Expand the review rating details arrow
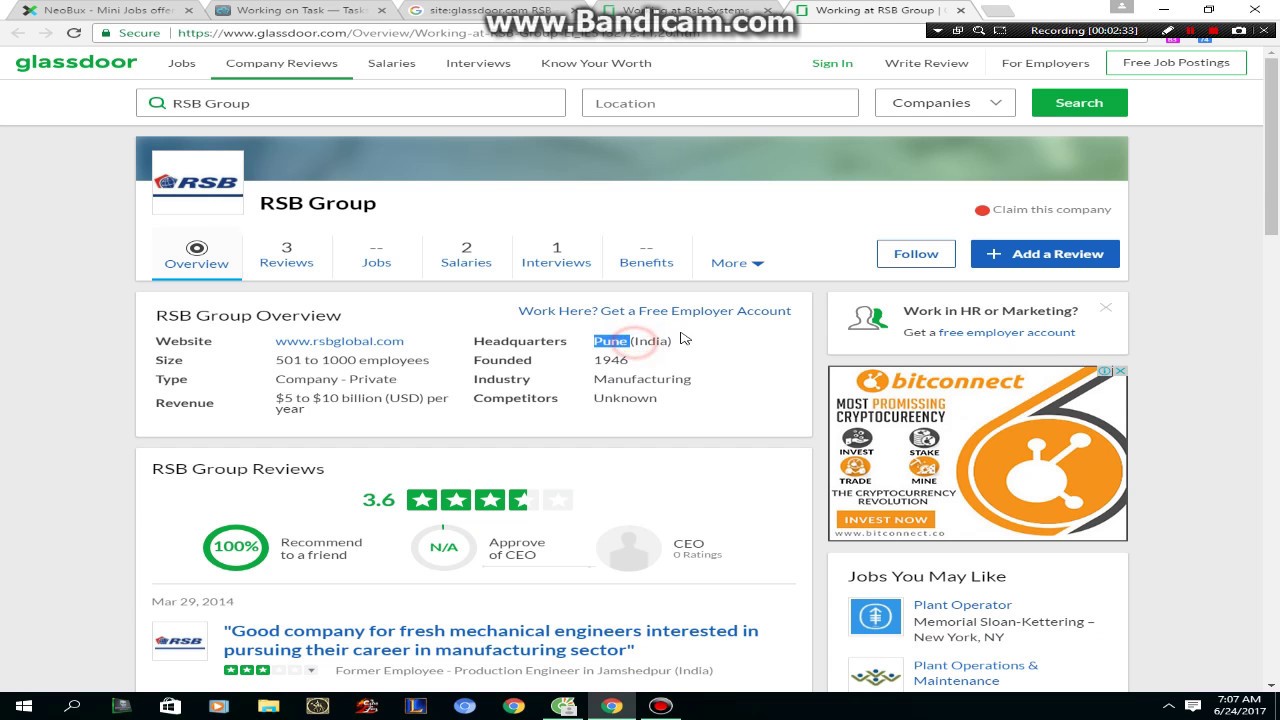The width and height of the screenshot is (1280, 720). [311, 670]
